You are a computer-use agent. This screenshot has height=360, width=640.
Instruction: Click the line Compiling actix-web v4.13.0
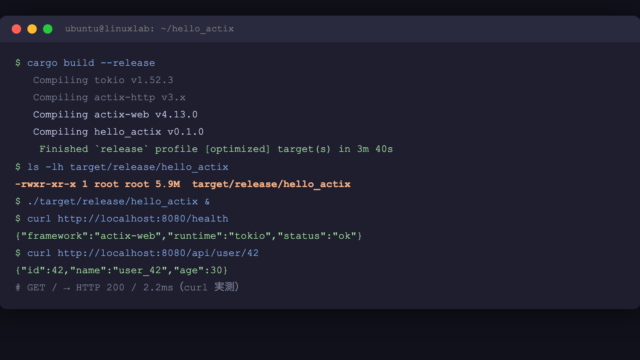(115, 115)
